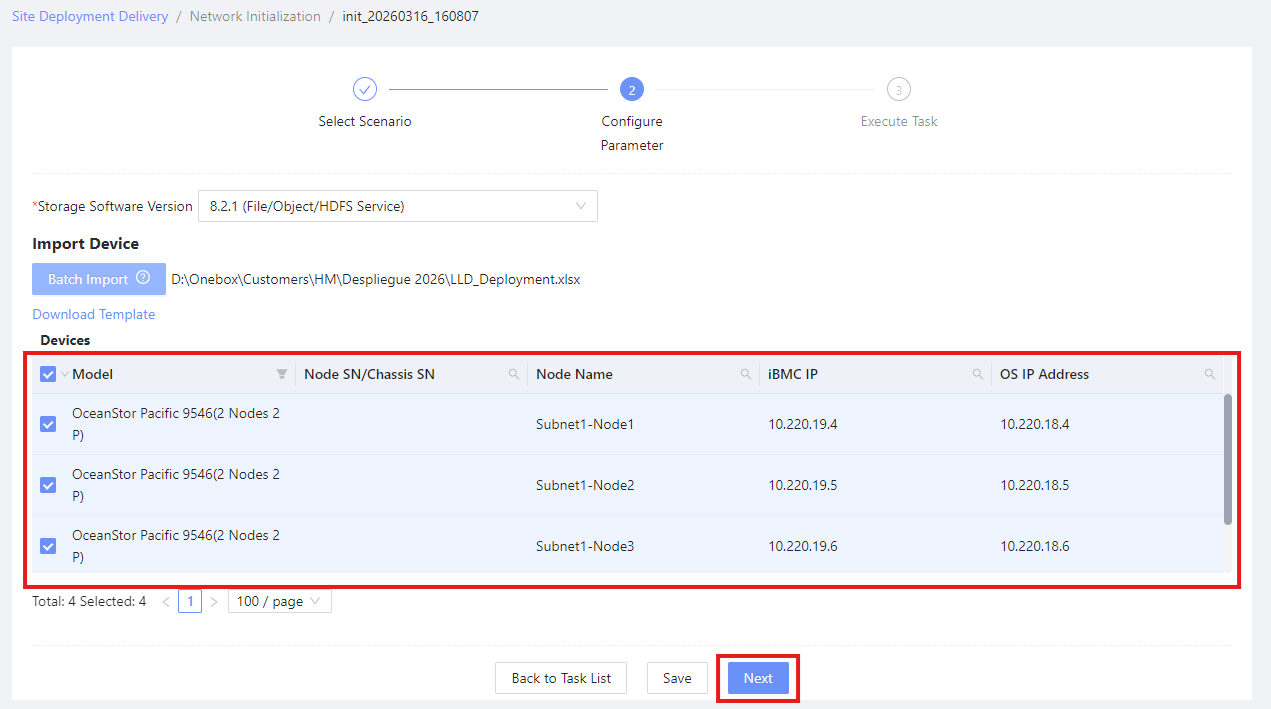Expand selection options arrow beside header checkbox
1271x709 pixels.
(x=65, y=374)
